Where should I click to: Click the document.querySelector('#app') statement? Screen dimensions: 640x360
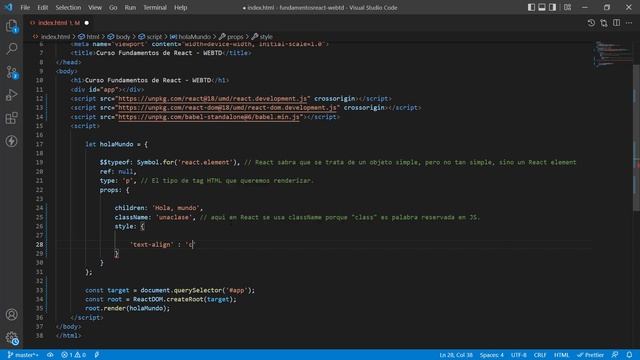point(198,290)
